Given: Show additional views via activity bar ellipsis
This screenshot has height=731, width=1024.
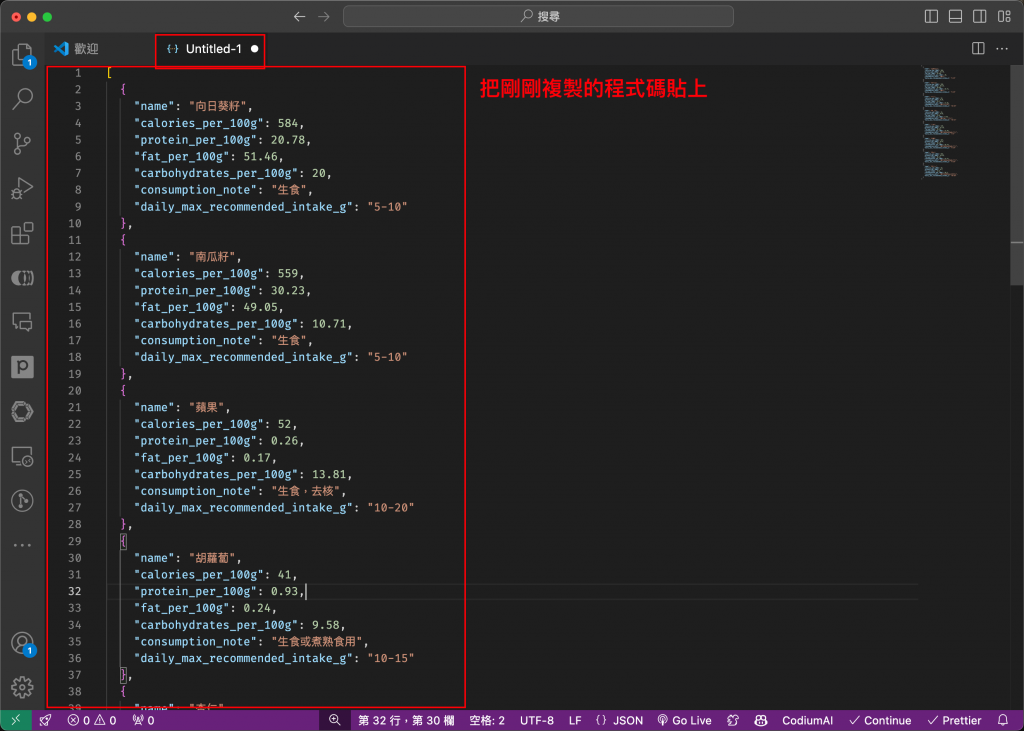Looking at the screenshot, I should coord(22,545).
